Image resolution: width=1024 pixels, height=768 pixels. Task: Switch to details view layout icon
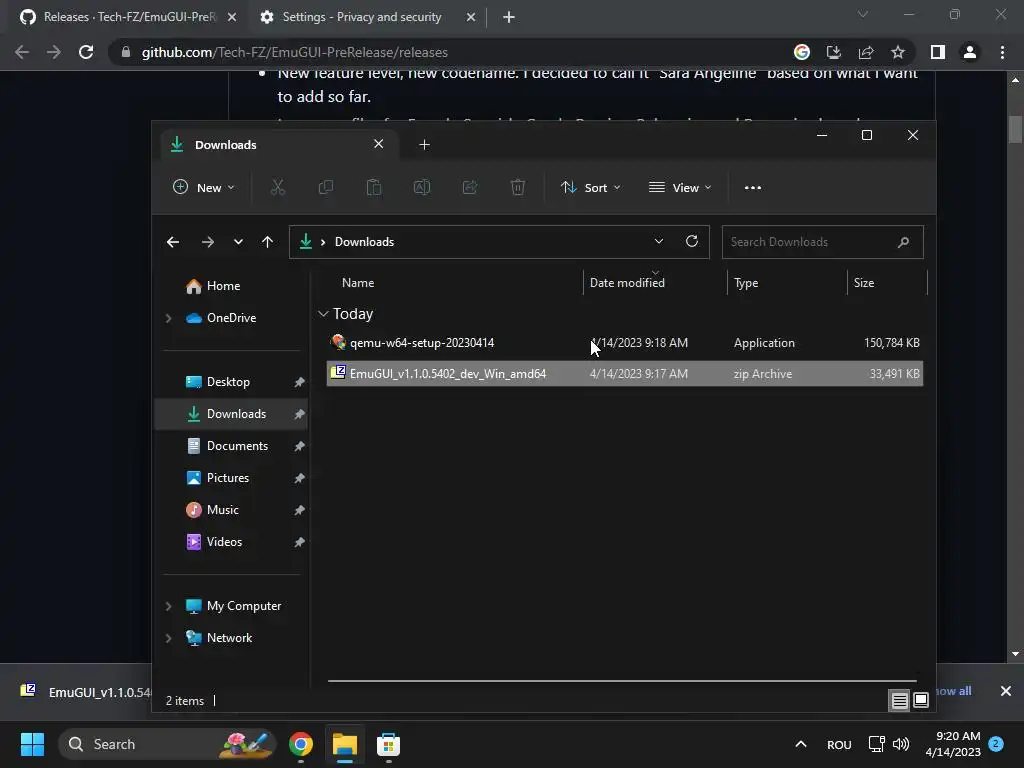(899, 700)
